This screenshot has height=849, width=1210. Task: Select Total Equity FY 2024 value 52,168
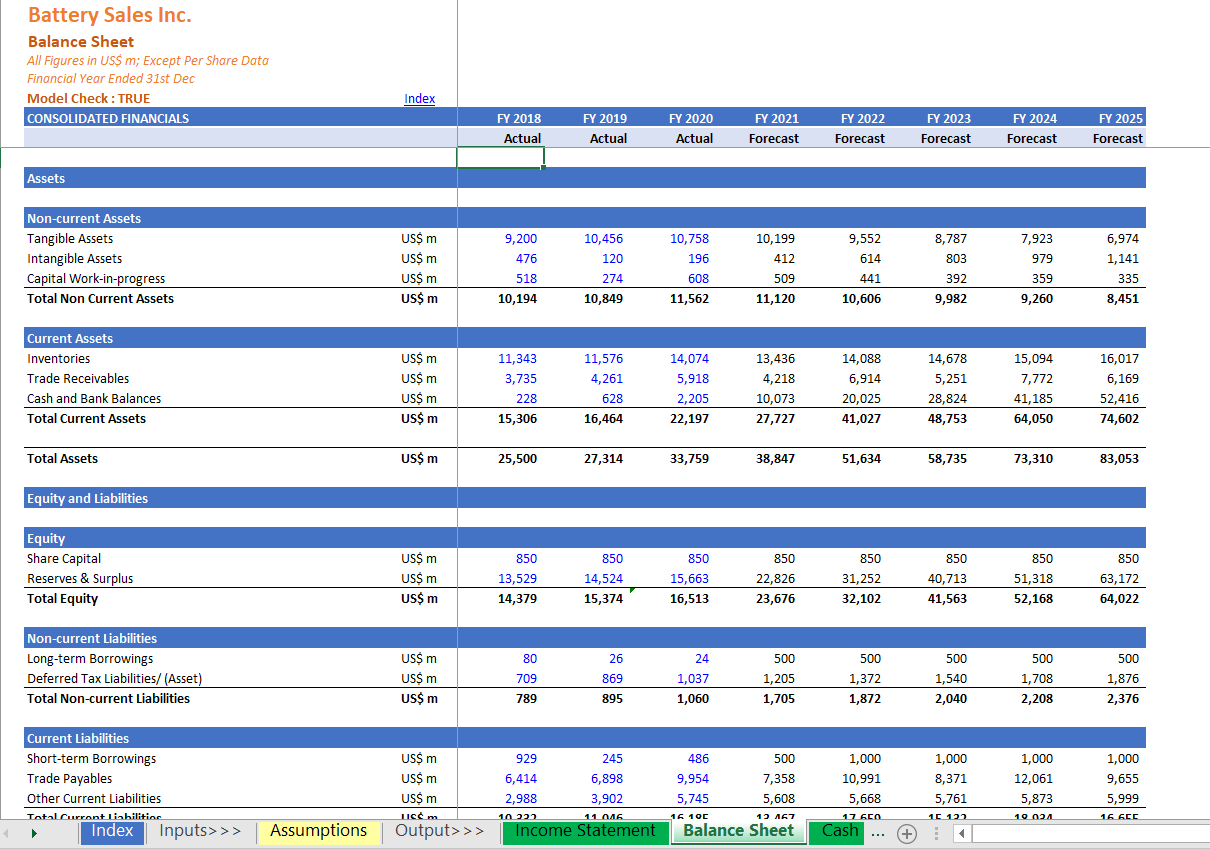point(1032,598)
